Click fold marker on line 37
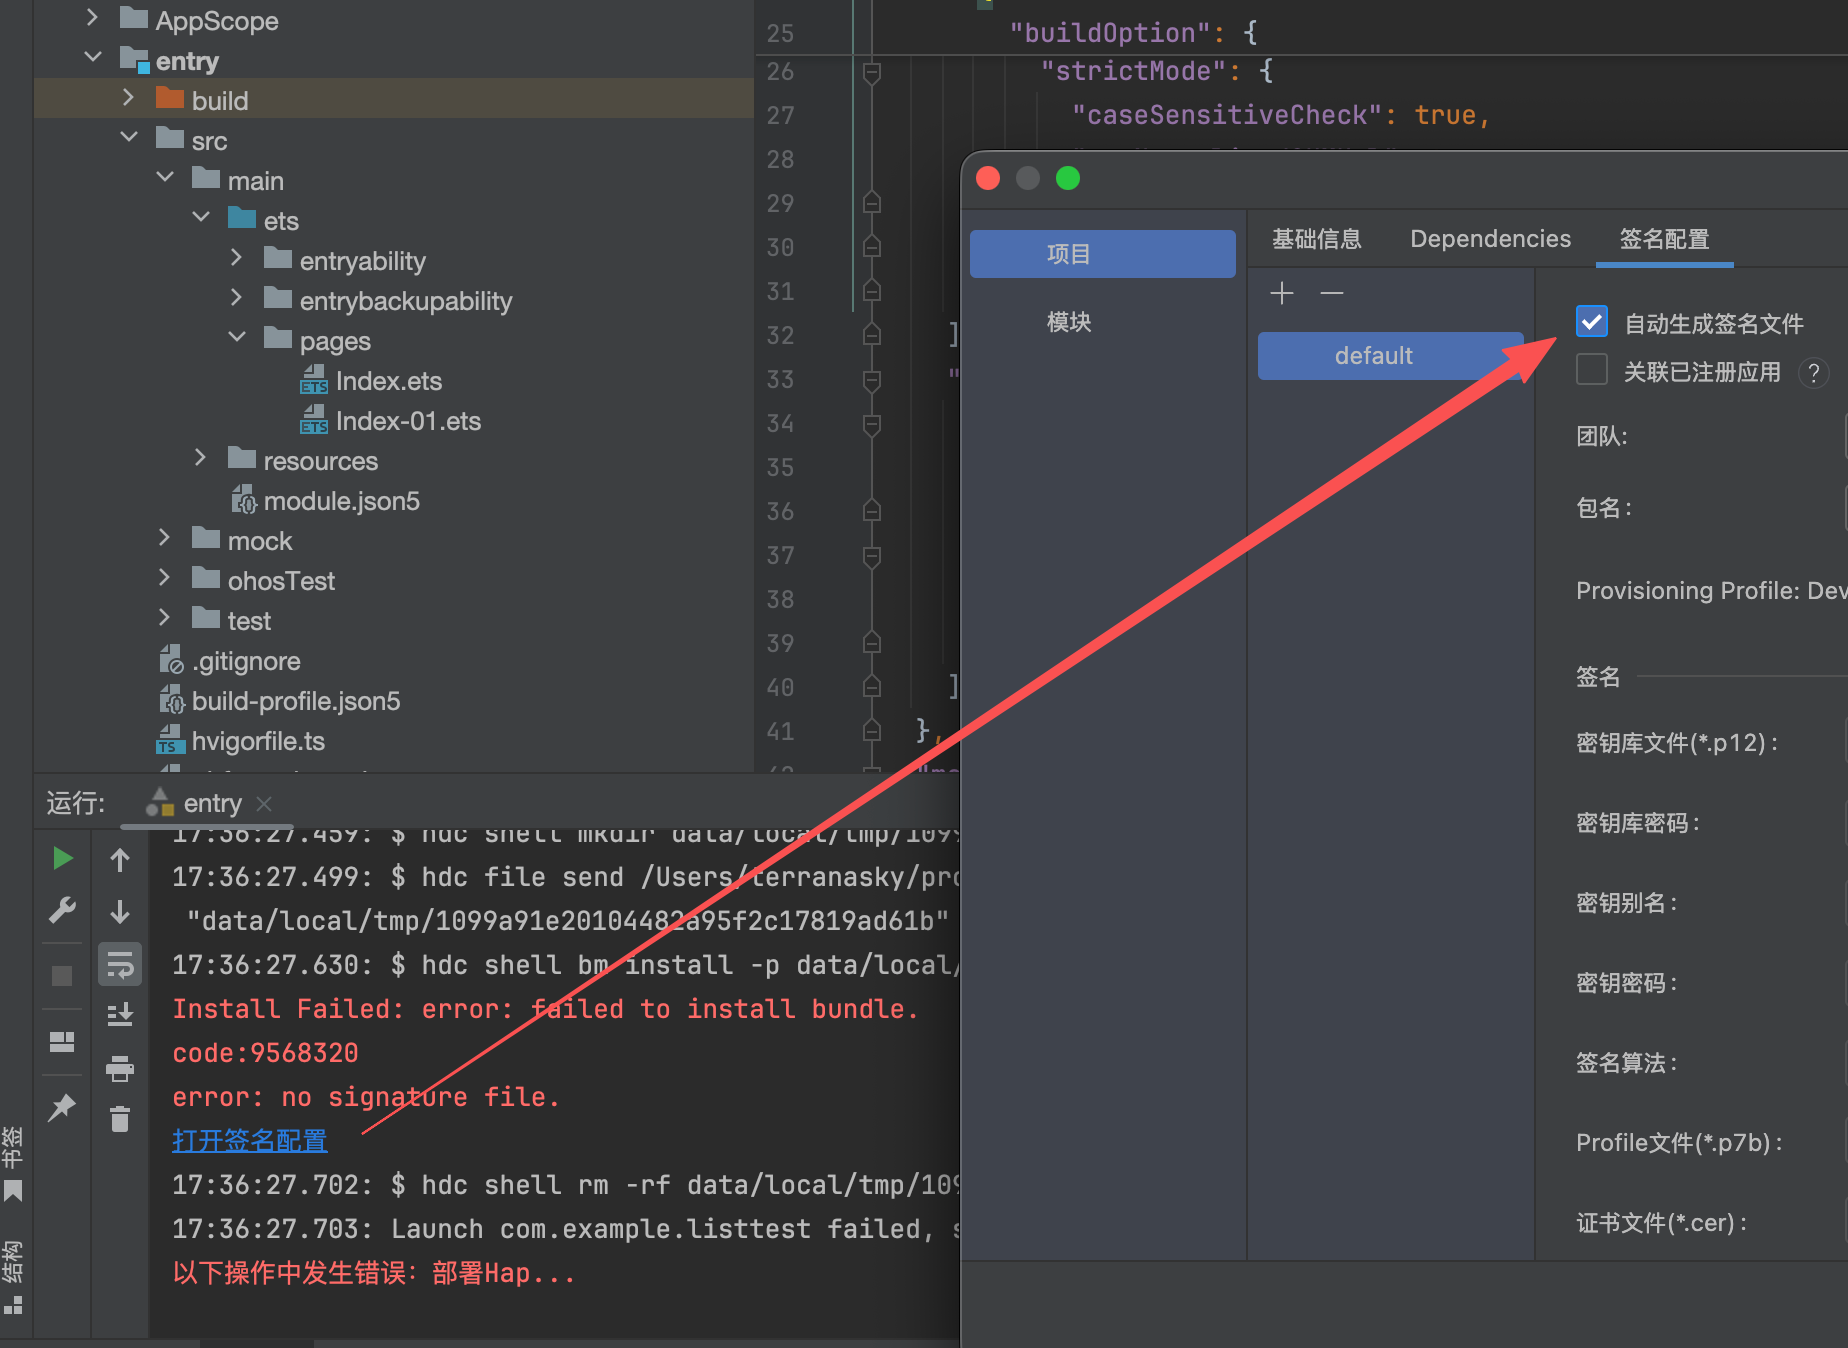The height and width of the screenshot is (1348, 1848). [872, 556]
